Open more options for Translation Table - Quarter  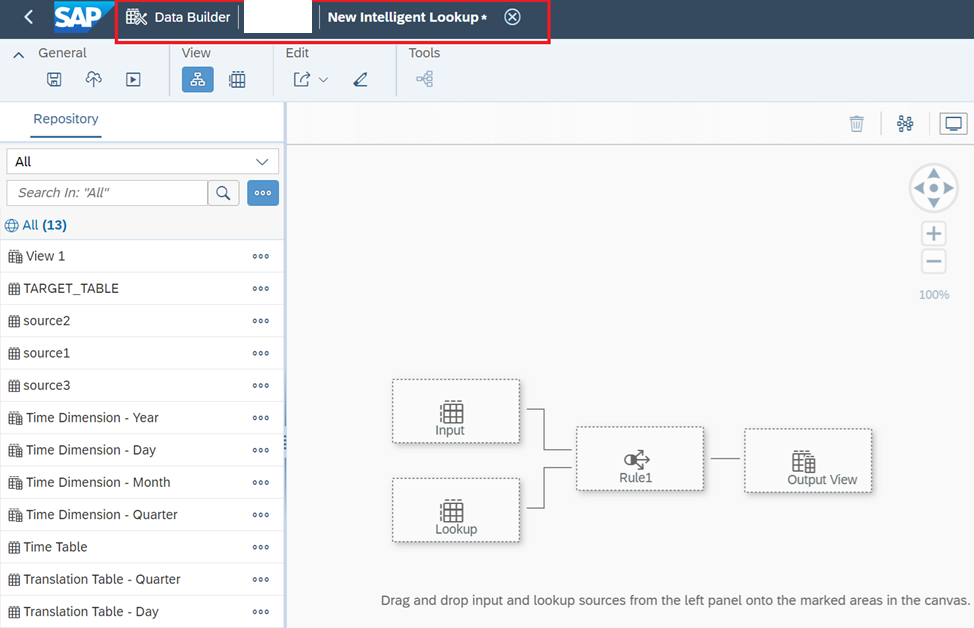261,580
